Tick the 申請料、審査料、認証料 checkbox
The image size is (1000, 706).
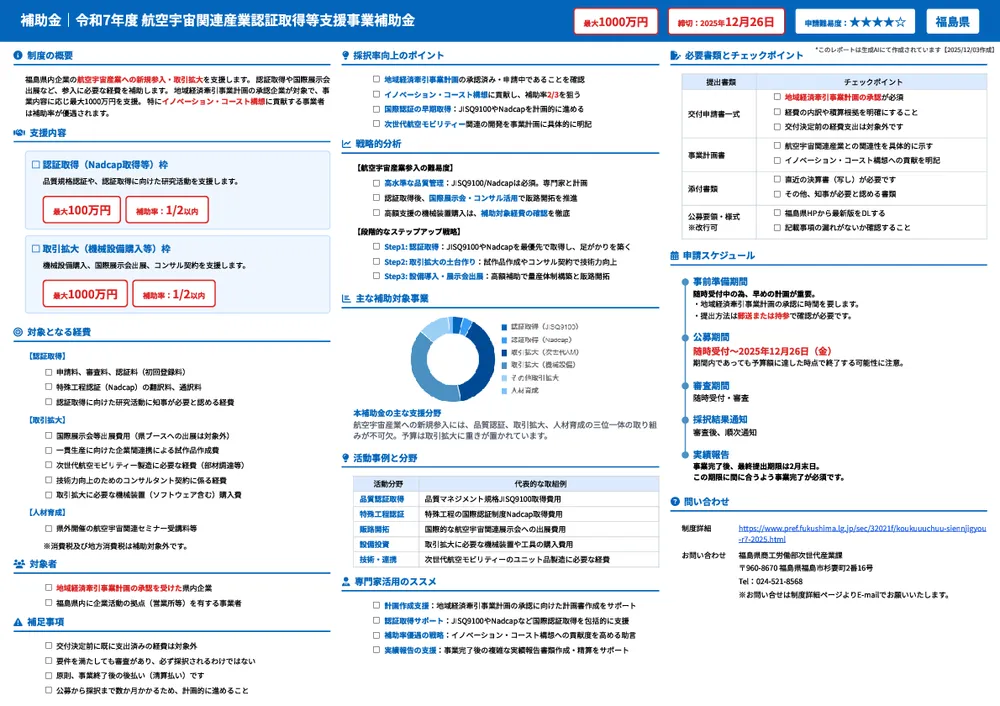coord(48,372)
